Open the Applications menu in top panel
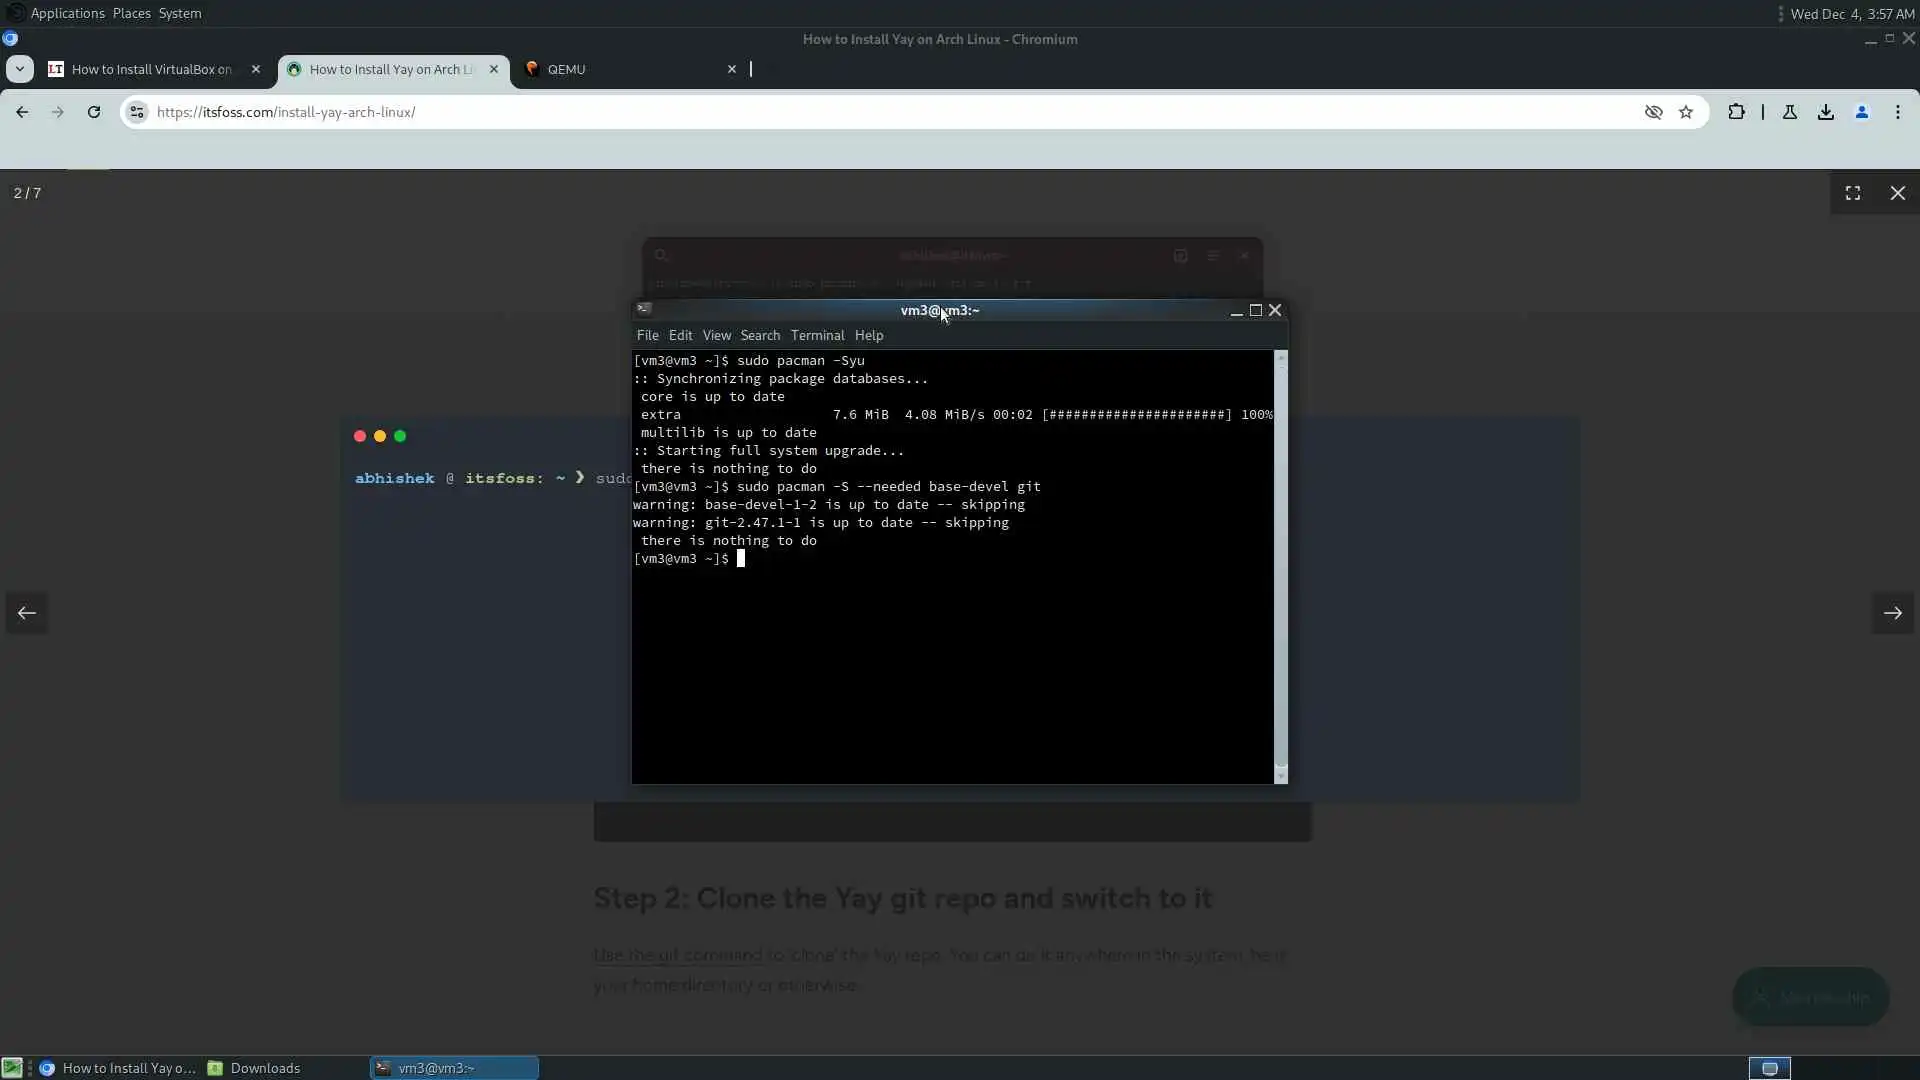The height and width of the screenshot is (1080, 1920). pos(67,13)
